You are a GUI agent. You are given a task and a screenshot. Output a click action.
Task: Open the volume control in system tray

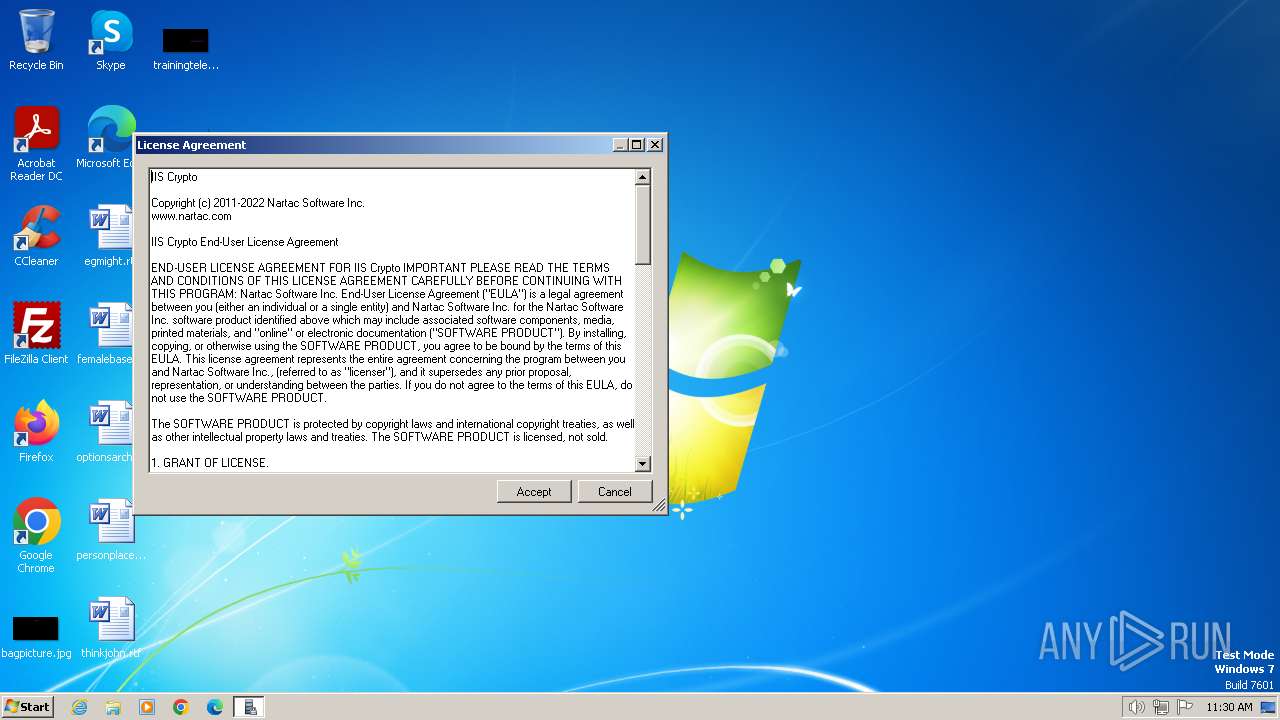[x=1137, y=707]
